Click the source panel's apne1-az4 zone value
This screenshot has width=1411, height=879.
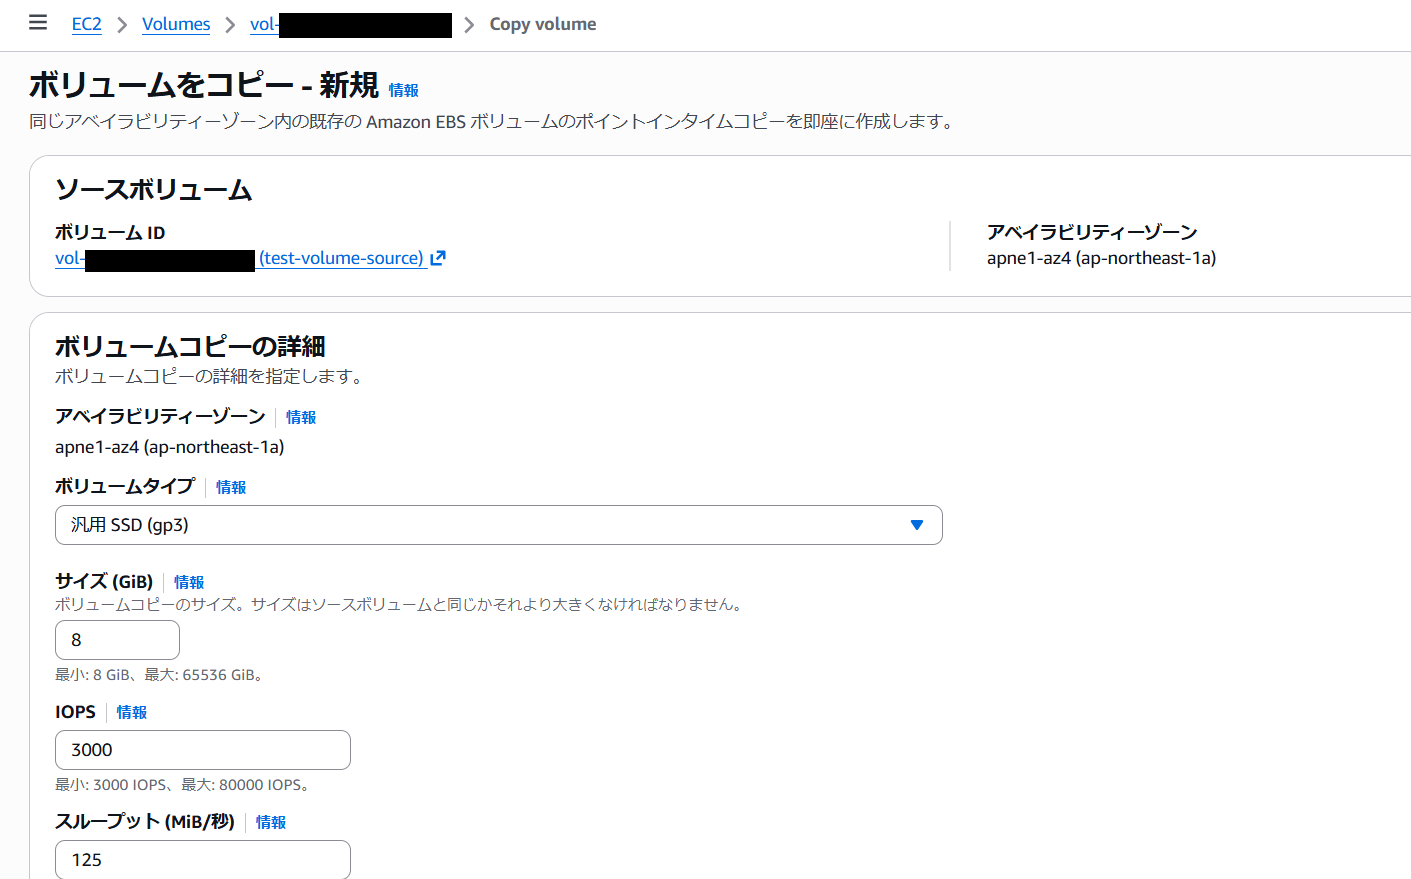tap(1101, 258)
